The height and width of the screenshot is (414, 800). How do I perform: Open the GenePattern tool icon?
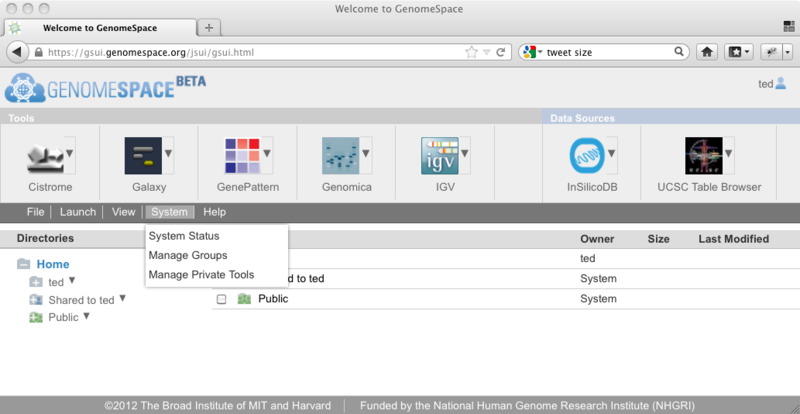(x=242, y=156)
